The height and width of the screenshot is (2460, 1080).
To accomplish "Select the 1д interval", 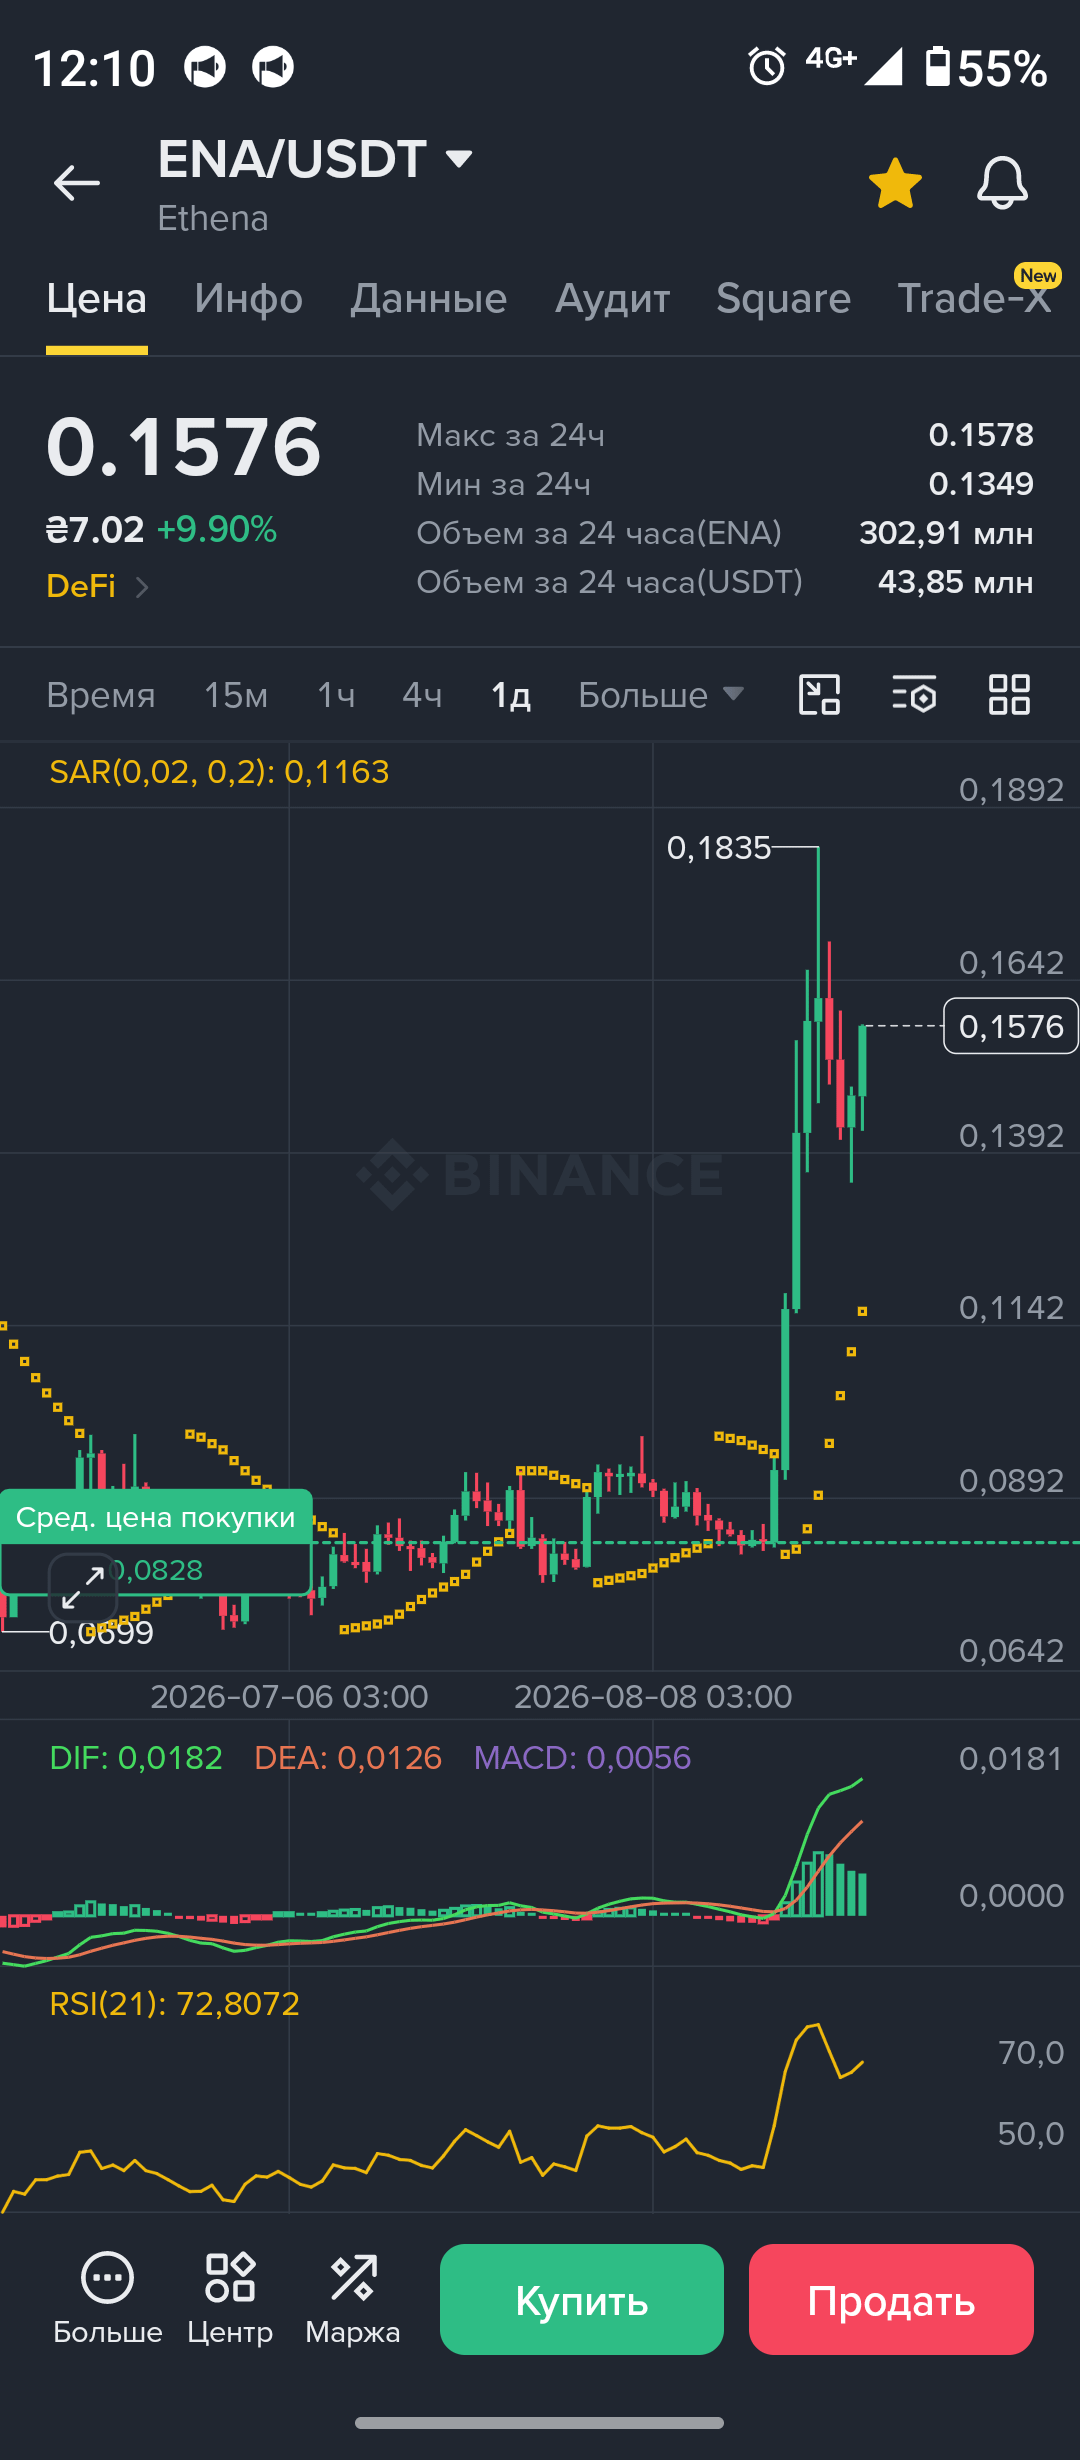I will point(510,695).
